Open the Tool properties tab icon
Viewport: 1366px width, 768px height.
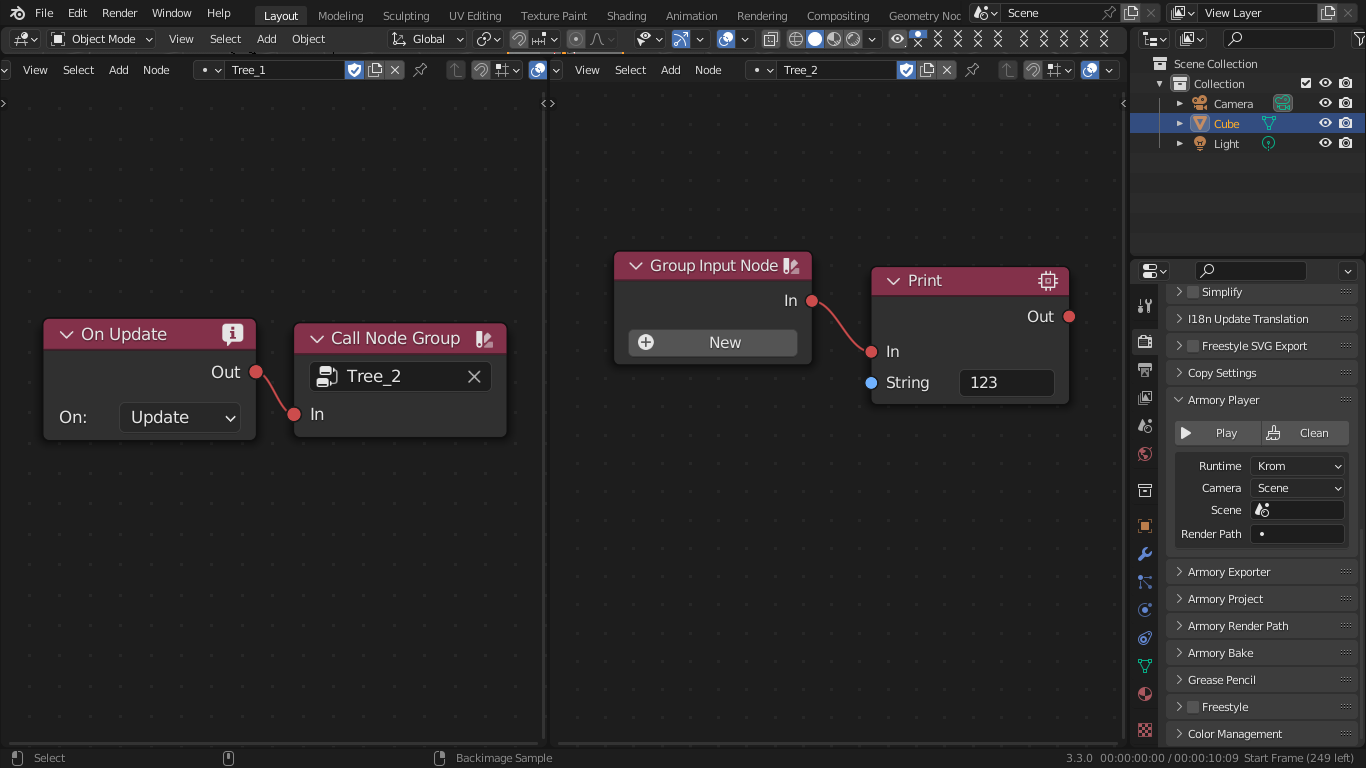(x=1145, y=306)
